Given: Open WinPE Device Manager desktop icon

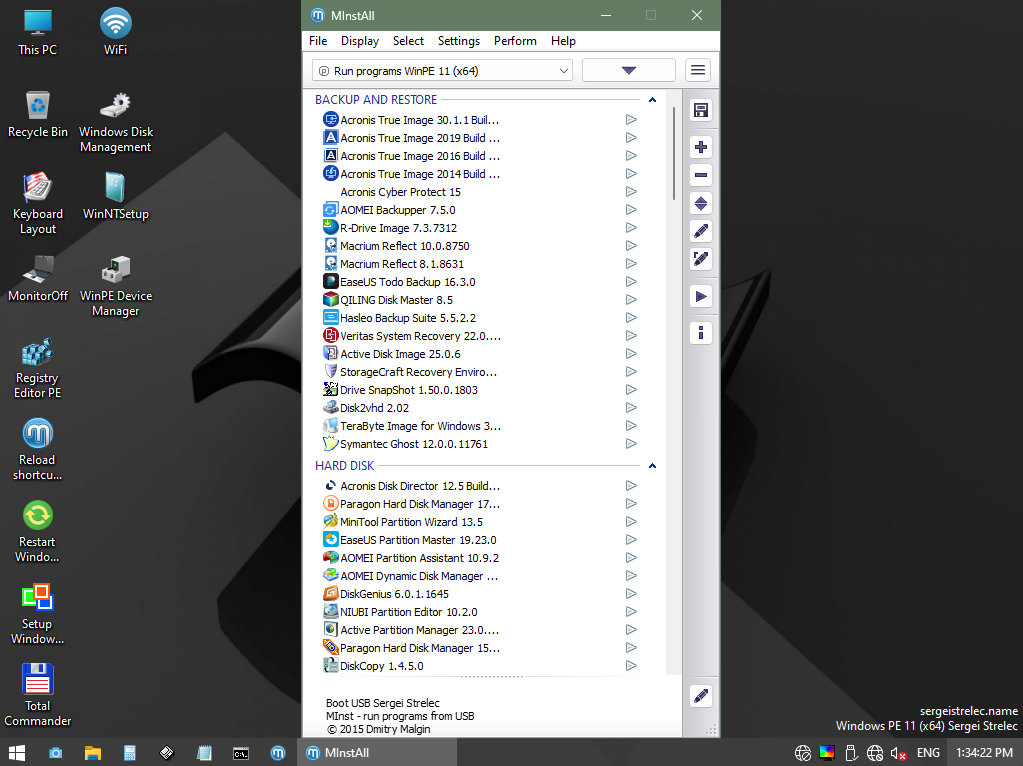Looking at the screenshot, I should 115,286.
